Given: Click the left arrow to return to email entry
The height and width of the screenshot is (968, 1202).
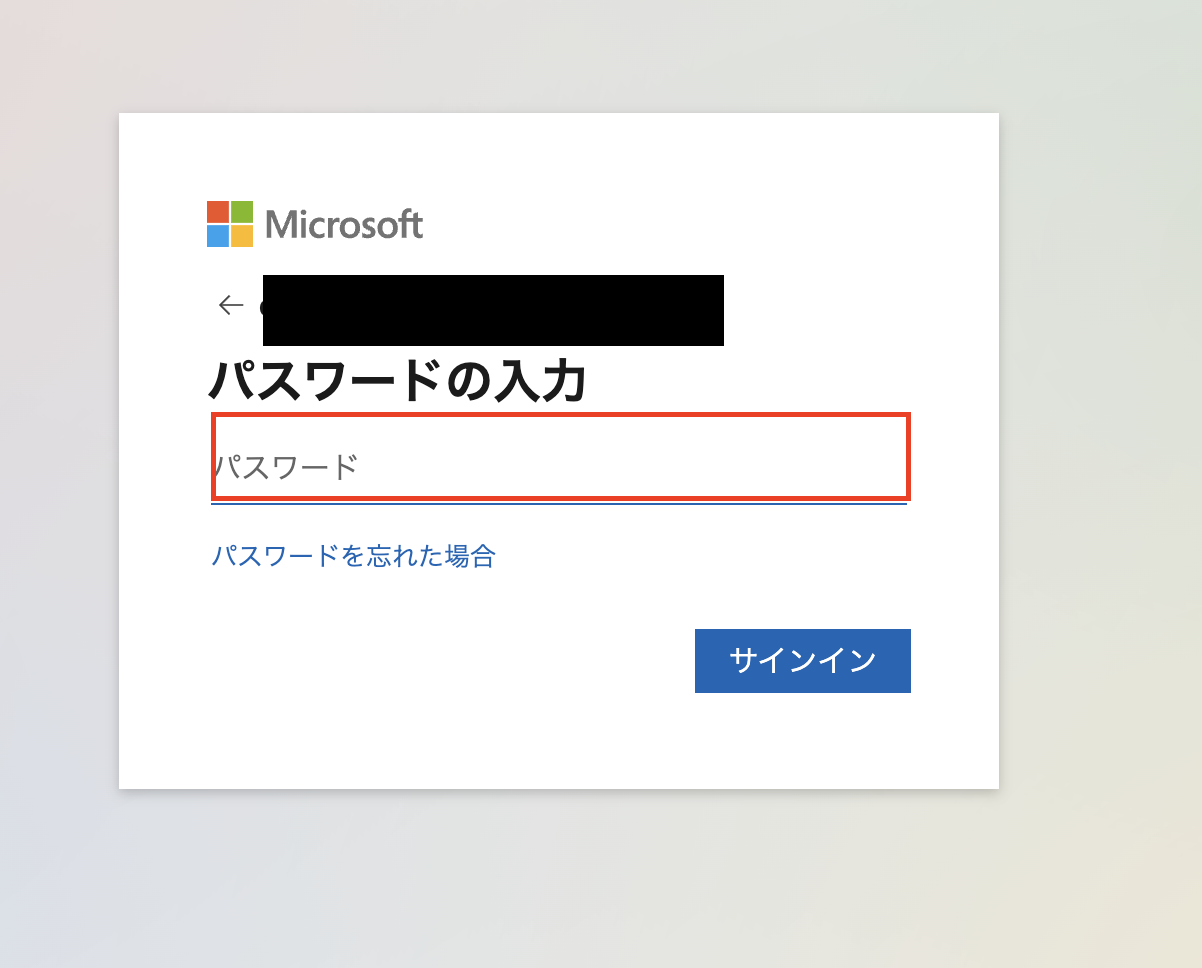Looking at the screenshot, I should click(x=230, y=305).
